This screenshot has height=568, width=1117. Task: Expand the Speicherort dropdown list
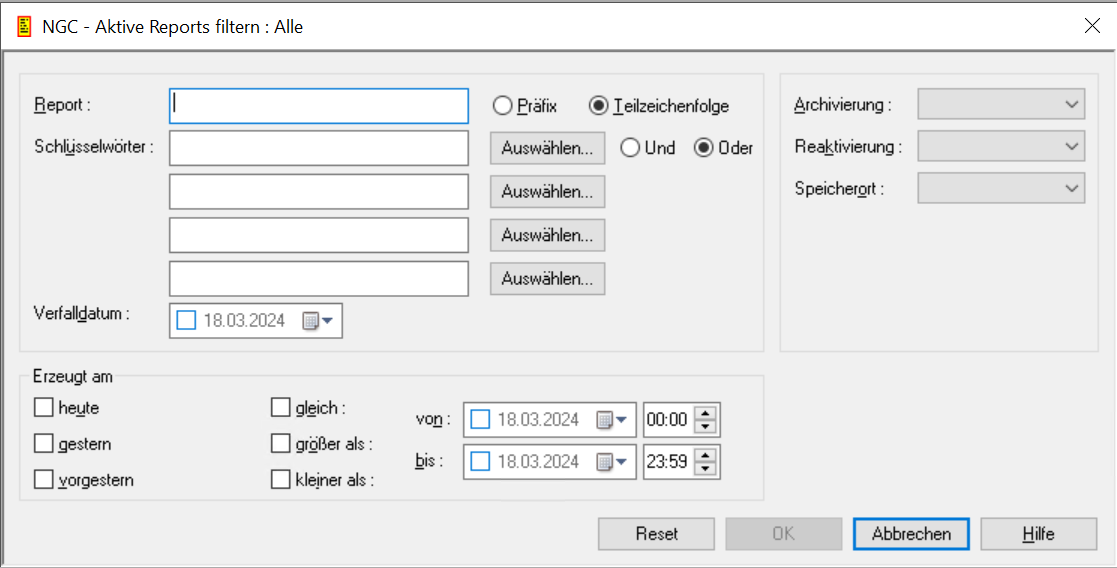(x=1001, y=188)
